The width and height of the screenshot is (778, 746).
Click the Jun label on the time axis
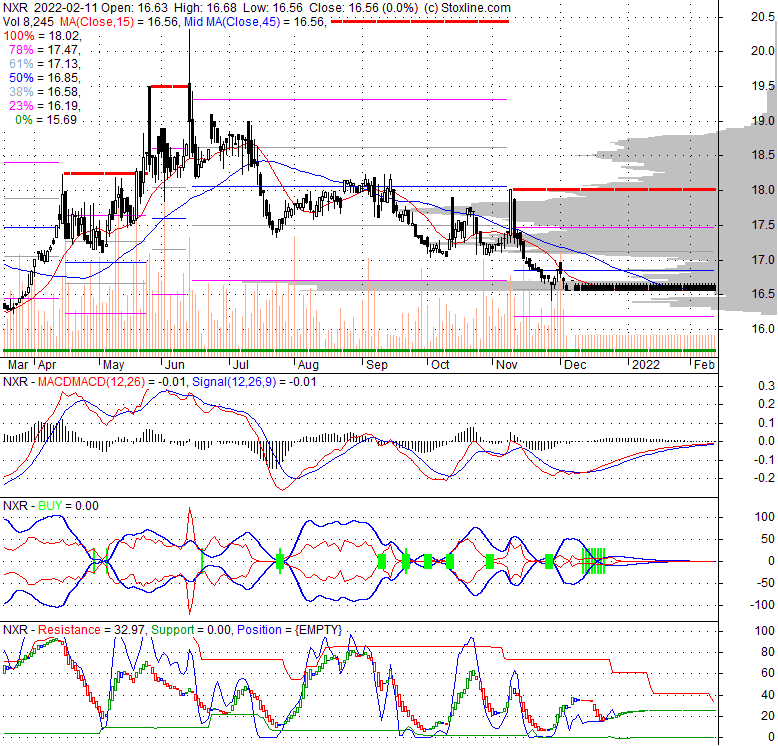[175, 365]
